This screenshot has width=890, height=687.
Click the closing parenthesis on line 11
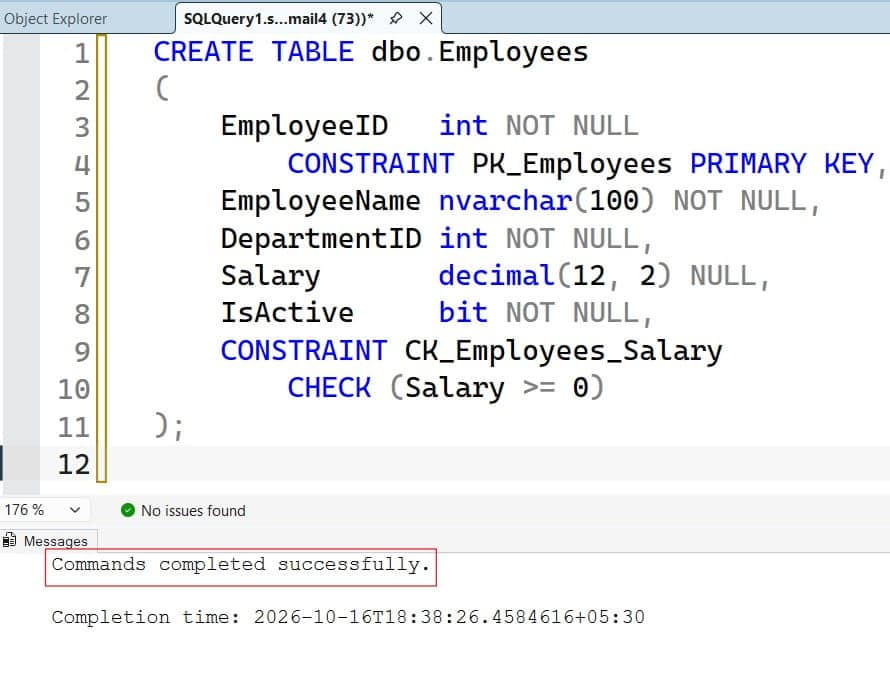[161, 425]
